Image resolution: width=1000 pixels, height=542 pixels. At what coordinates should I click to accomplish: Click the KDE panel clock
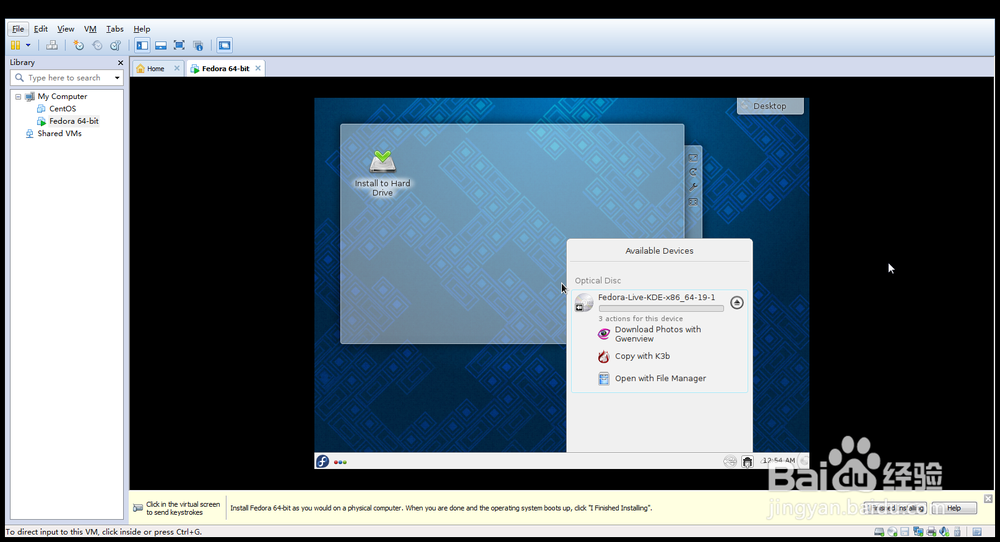pyautogui.click(x=779, y=460)
